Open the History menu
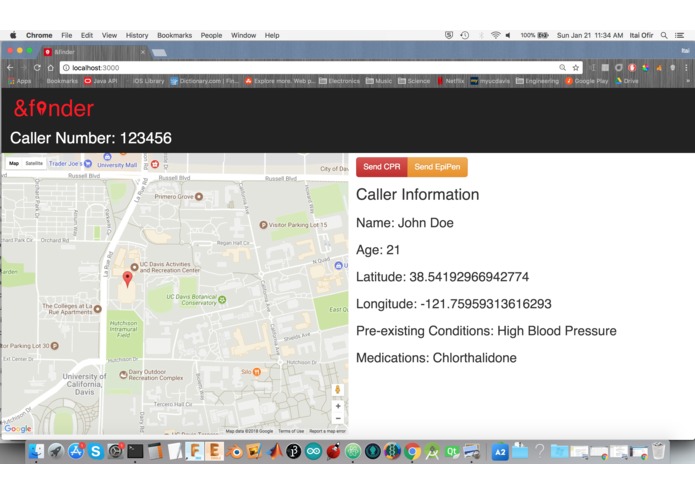695x494 pixels. pyautogui.click(x=137, y=35)
